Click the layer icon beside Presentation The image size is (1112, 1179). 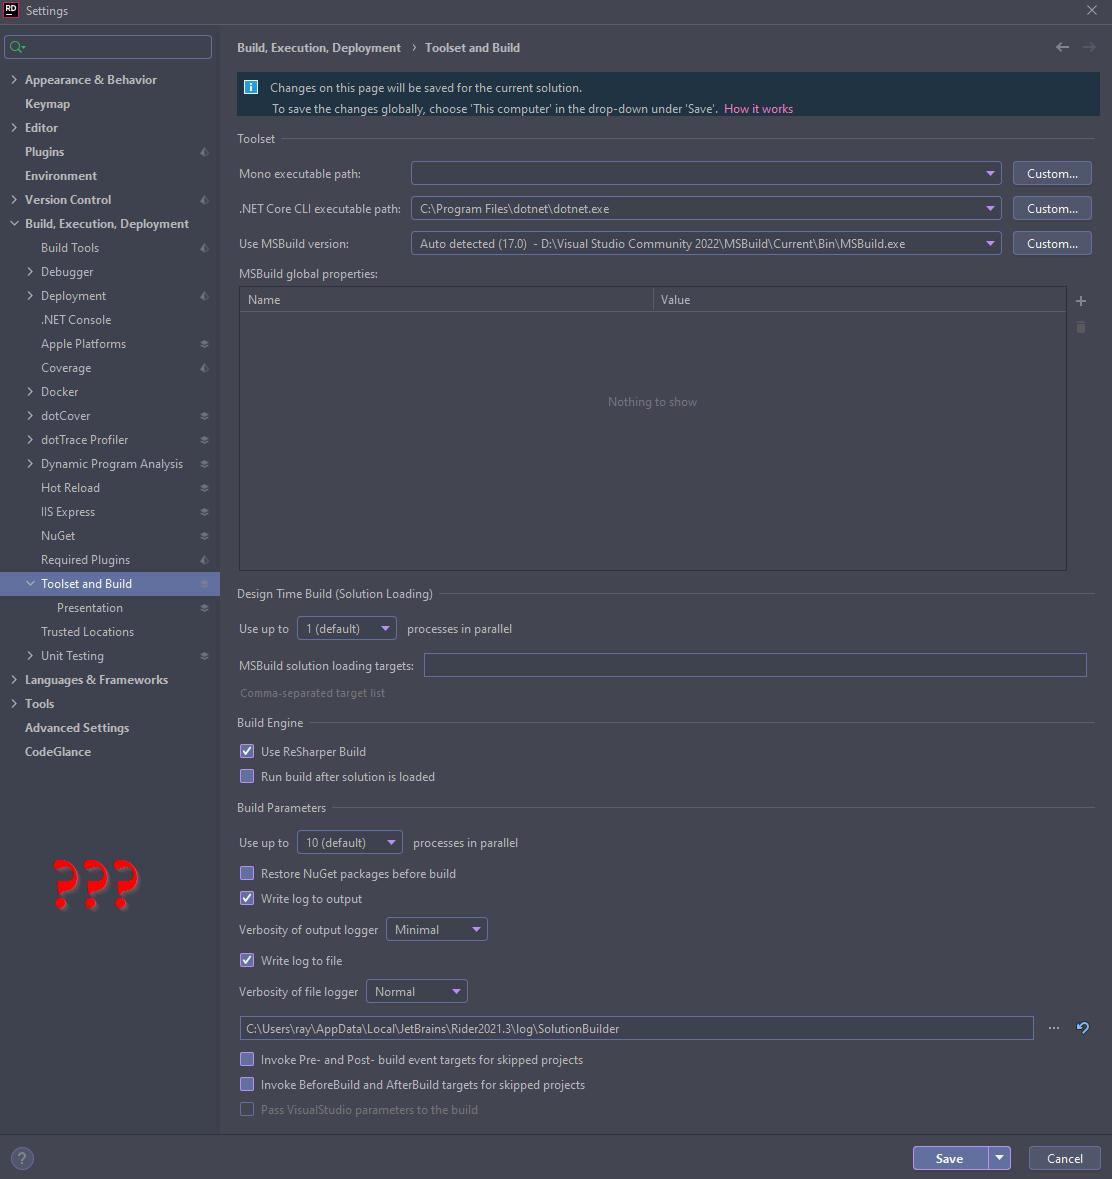coord(205,608)
